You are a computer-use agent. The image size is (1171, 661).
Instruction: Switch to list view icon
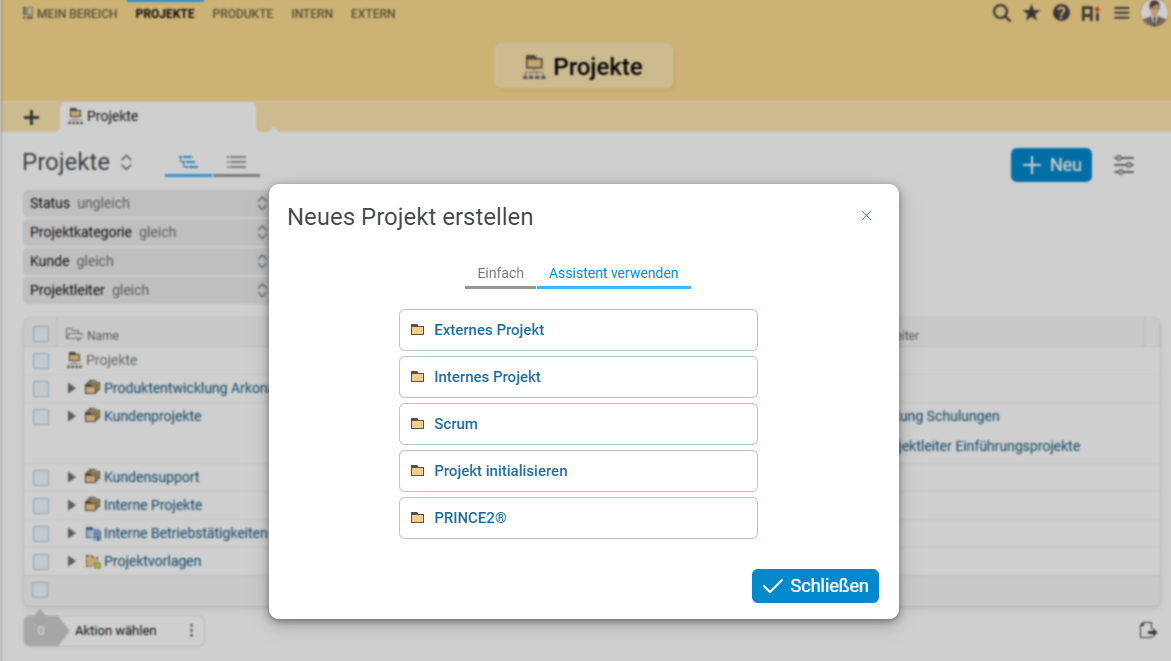coord(236,162)
